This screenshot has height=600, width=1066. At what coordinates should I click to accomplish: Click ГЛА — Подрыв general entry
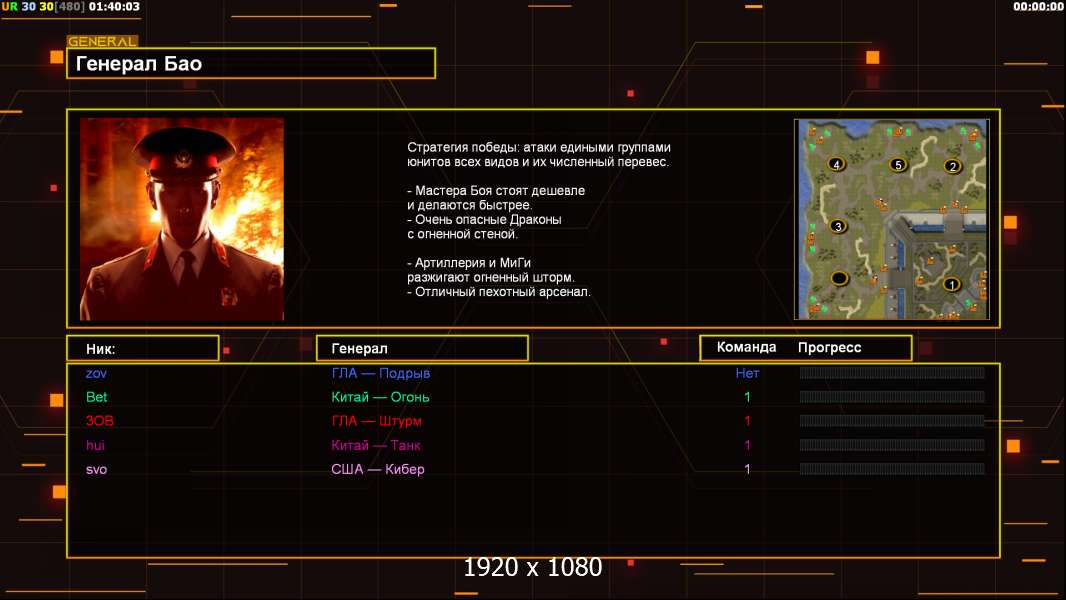click(x=381, y=373)
